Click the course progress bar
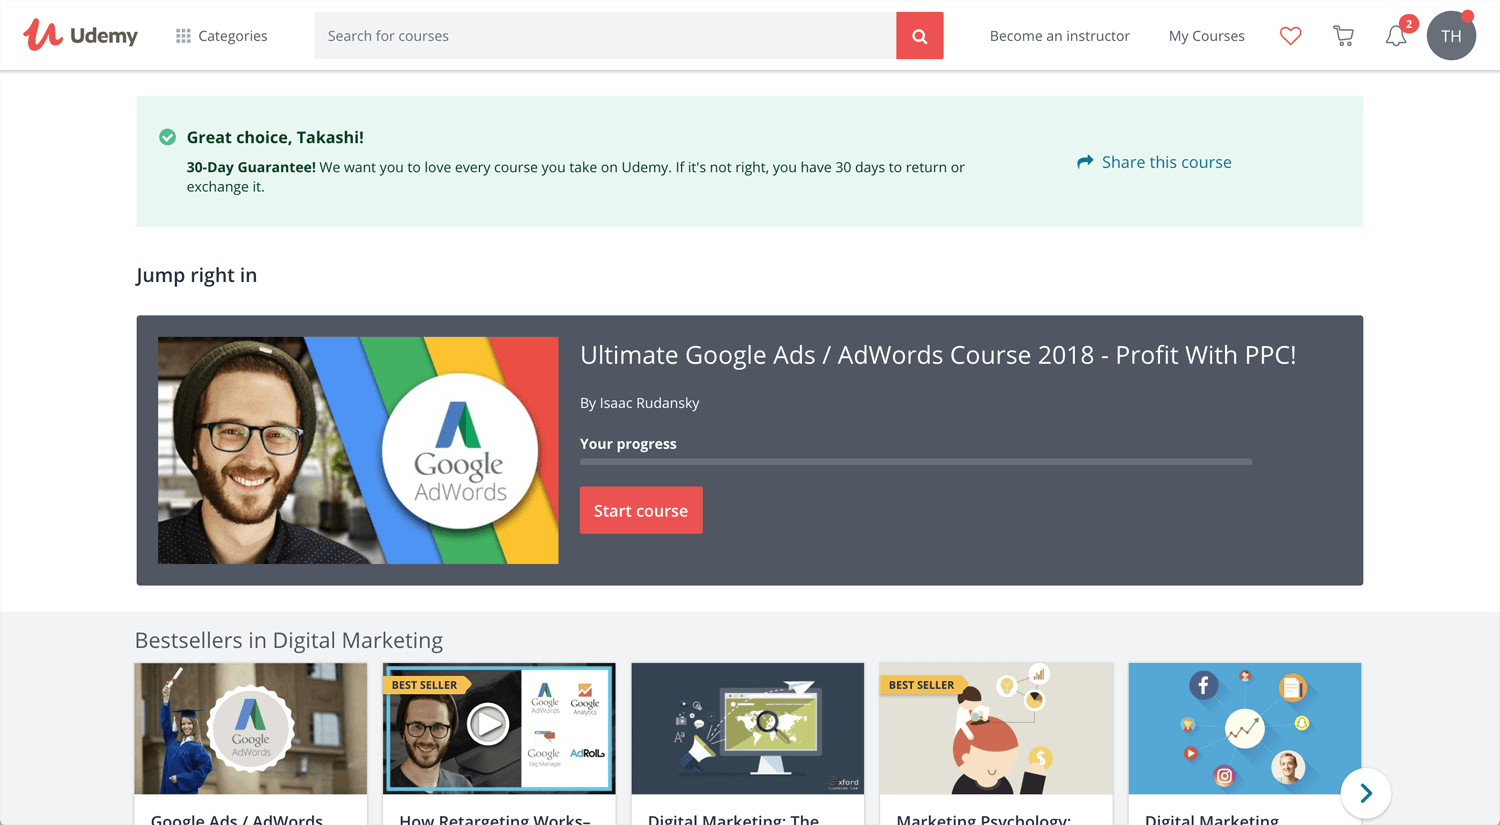 tap(916, 462)
